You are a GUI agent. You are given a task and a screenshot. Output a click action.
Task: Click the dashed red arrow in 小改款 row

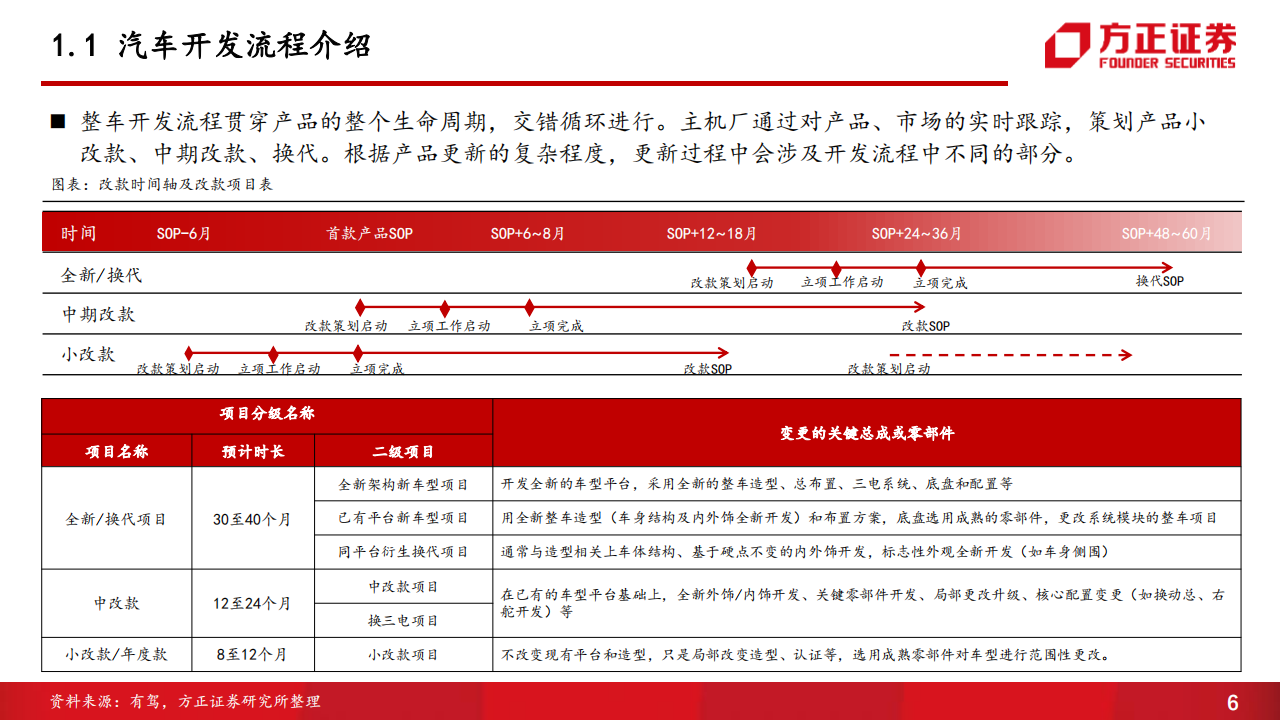pos(1011,354)
